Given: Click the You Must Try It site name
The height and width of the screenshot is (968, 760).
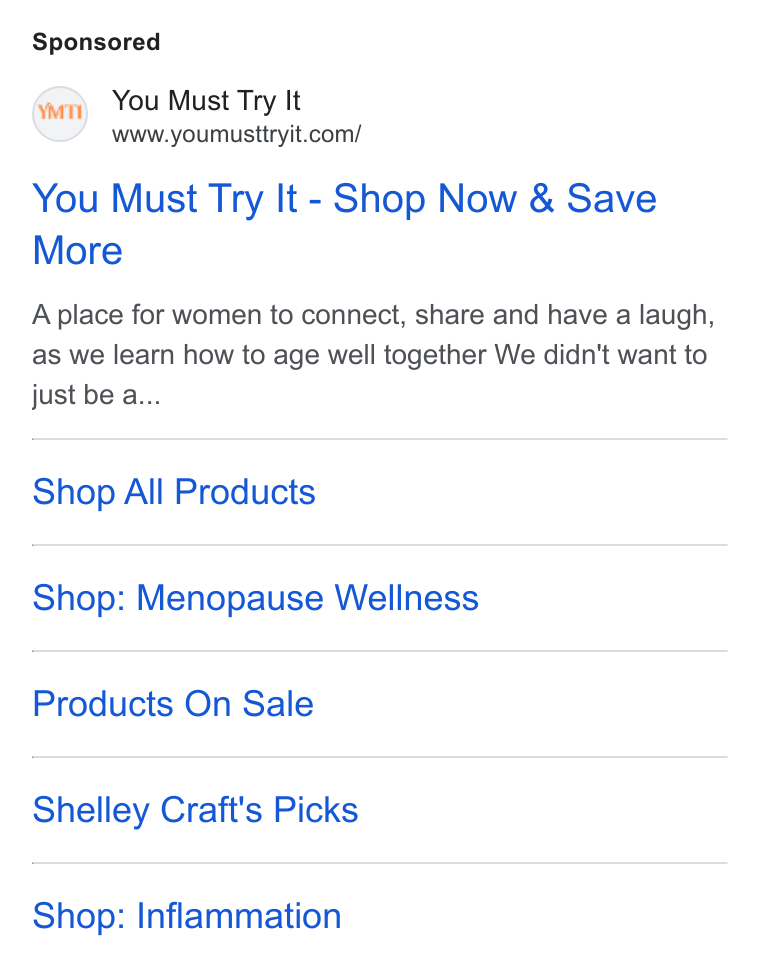Looking at the screenshot, I should point(206,101).
